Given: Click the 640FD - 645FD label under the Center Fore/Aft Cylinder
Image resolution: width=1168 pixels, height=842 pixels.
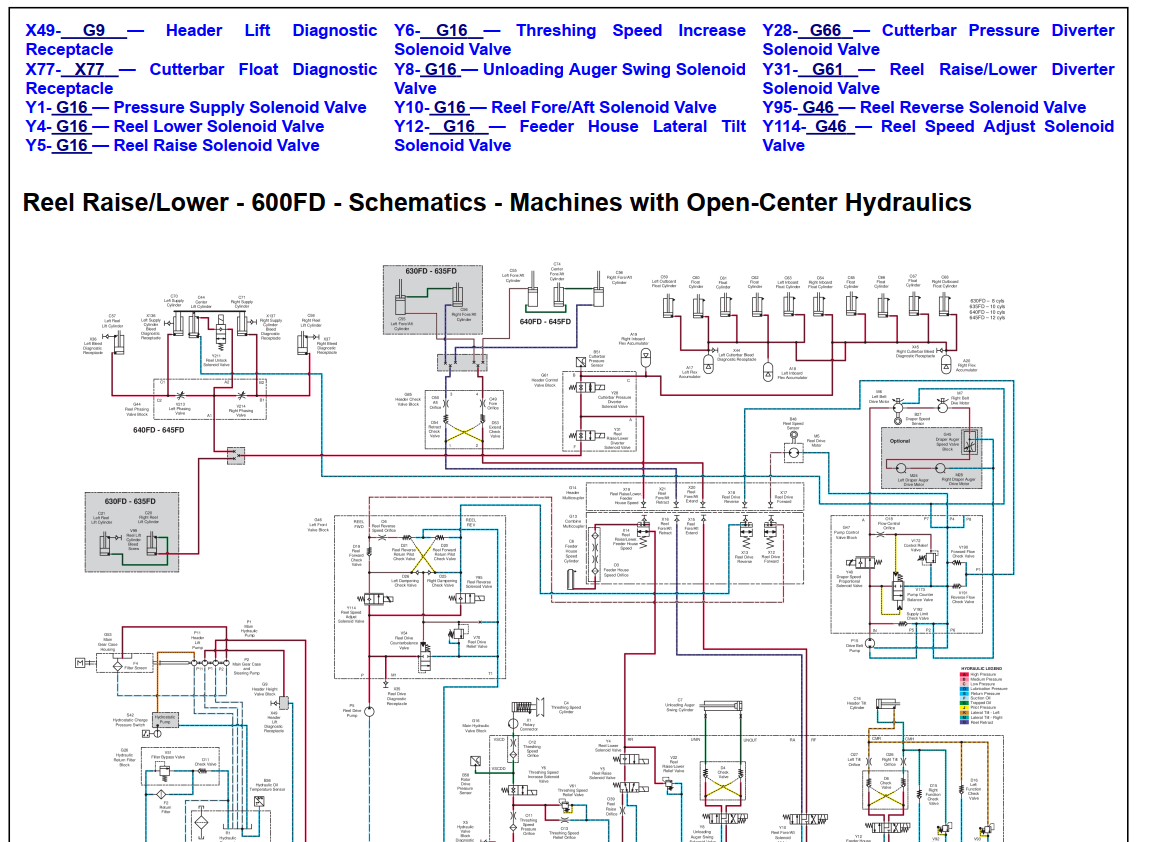Looking at the screenshot, I should pyautogui.click(x=545, y=322).
